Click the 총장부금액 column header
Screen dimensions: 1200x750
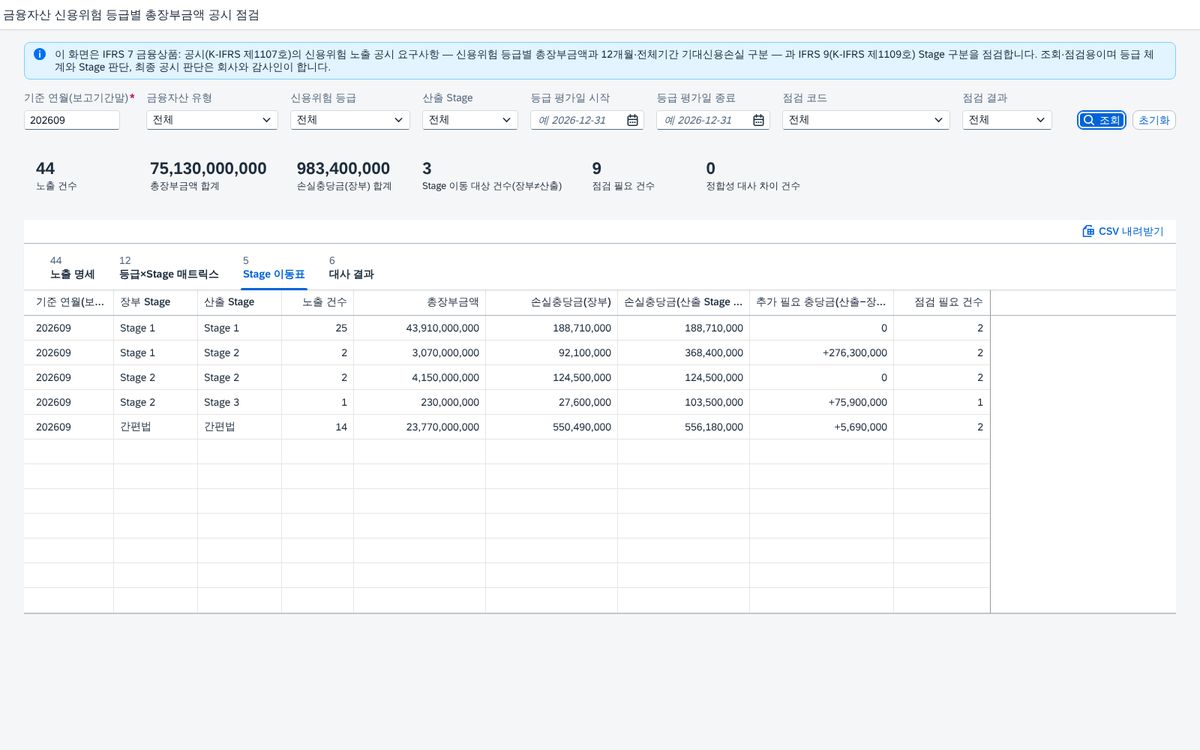419,302
